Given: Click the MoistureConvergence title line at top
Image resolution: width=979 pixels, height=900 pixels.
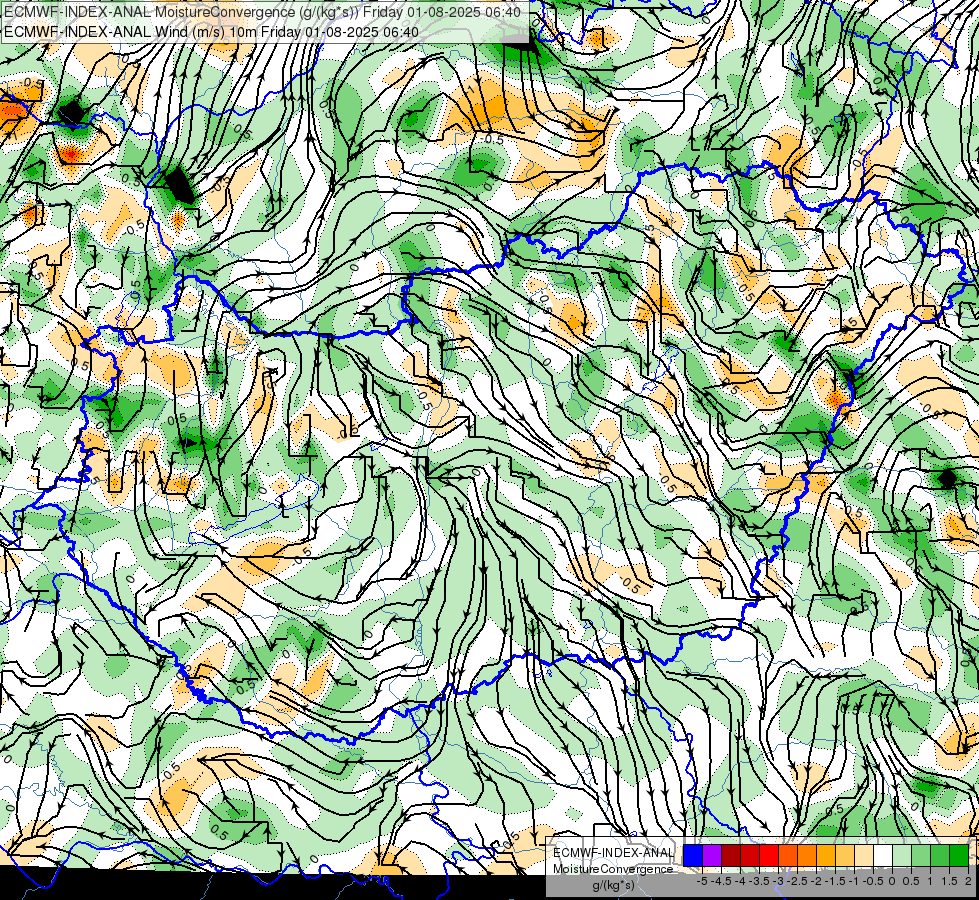Looking at the screenshot, I should coord(262,11).
